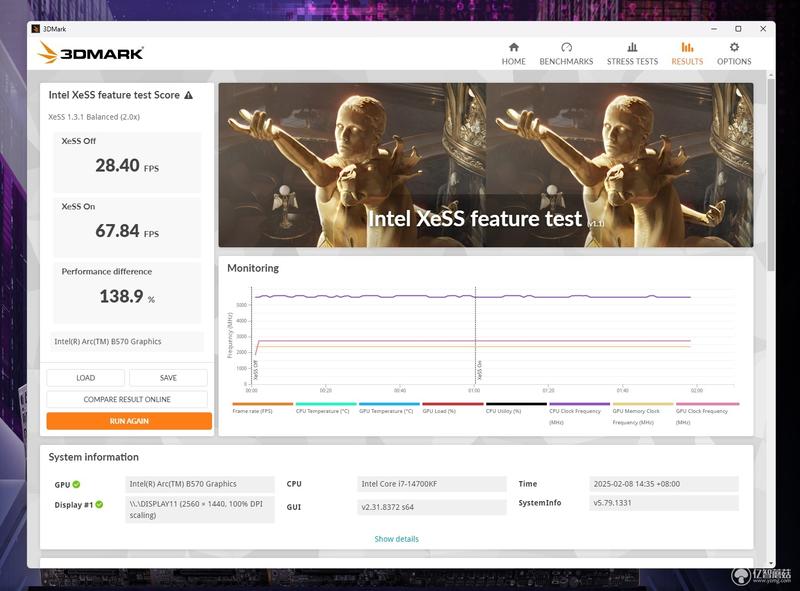
Task: Click the XeSS Off 28.40 FPS value
Action: pos(127,165)
